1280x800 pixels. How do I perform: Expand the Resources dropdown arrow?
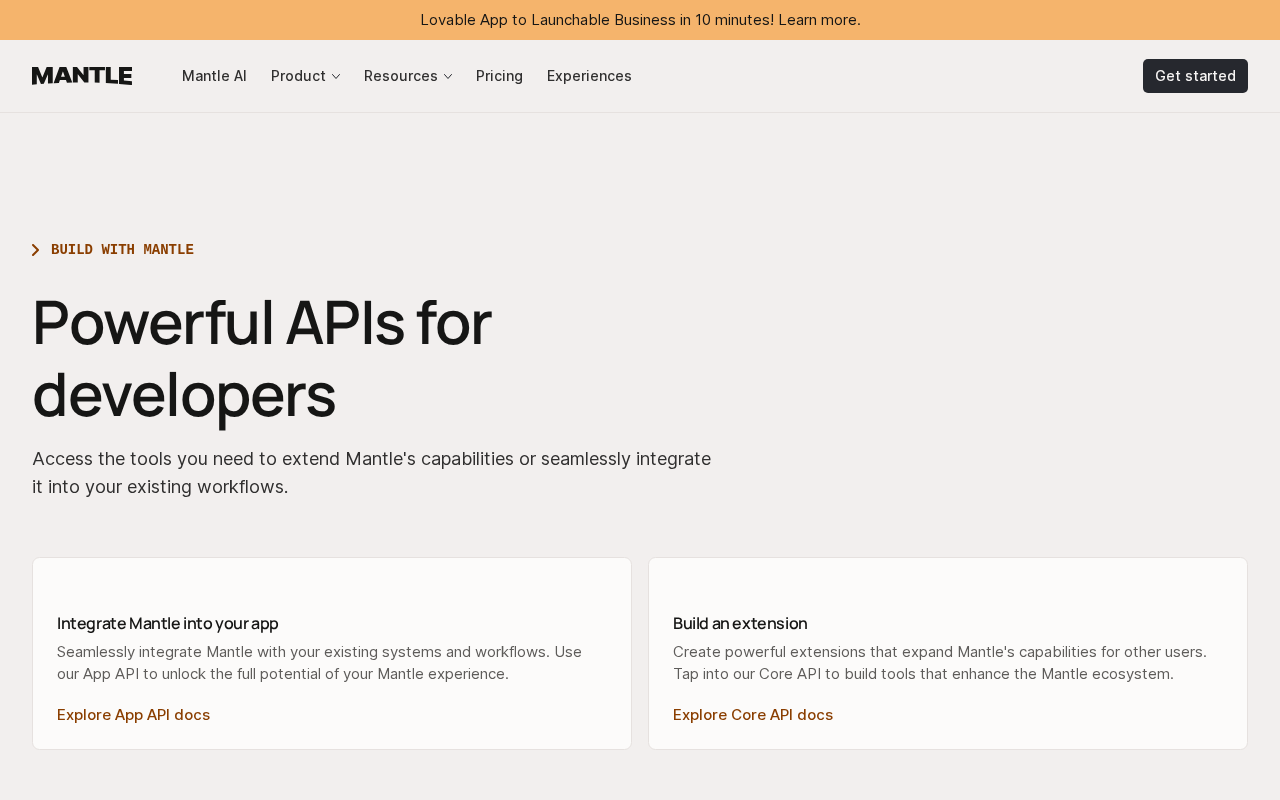448,77
